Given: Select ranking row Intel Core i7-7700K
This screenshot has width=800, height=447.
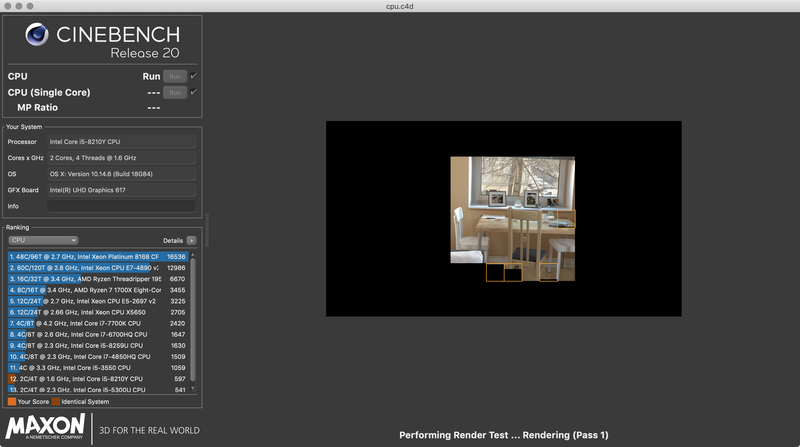Looking at the screenshot, I should click(98, 324).
